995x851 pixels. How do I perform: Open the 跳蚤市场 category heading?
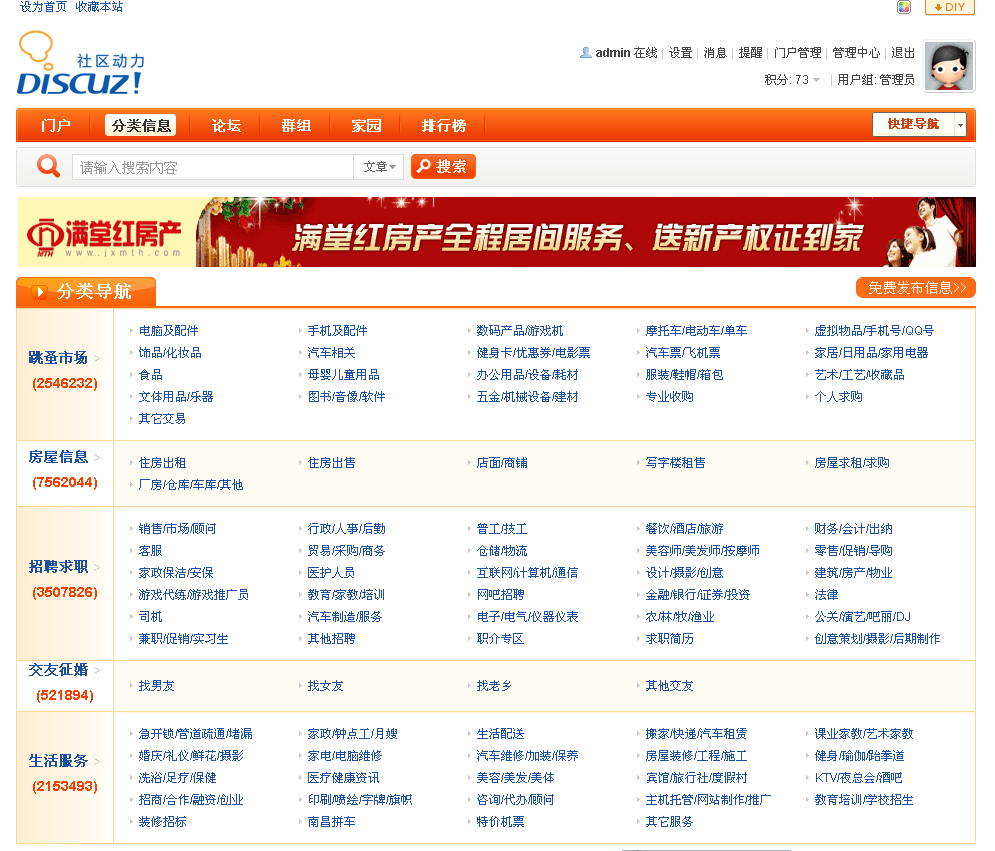(x=58, y=358)
